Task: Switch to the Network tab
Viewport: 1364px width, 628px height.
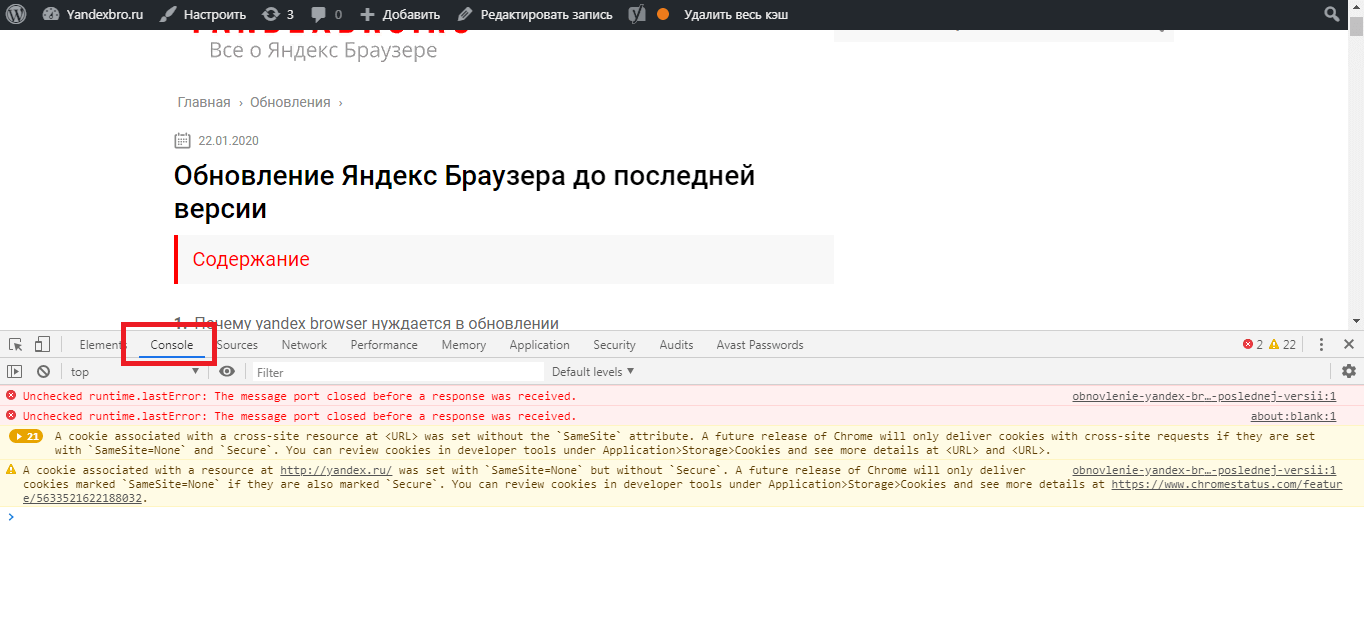Action: [x=304, y=345]
